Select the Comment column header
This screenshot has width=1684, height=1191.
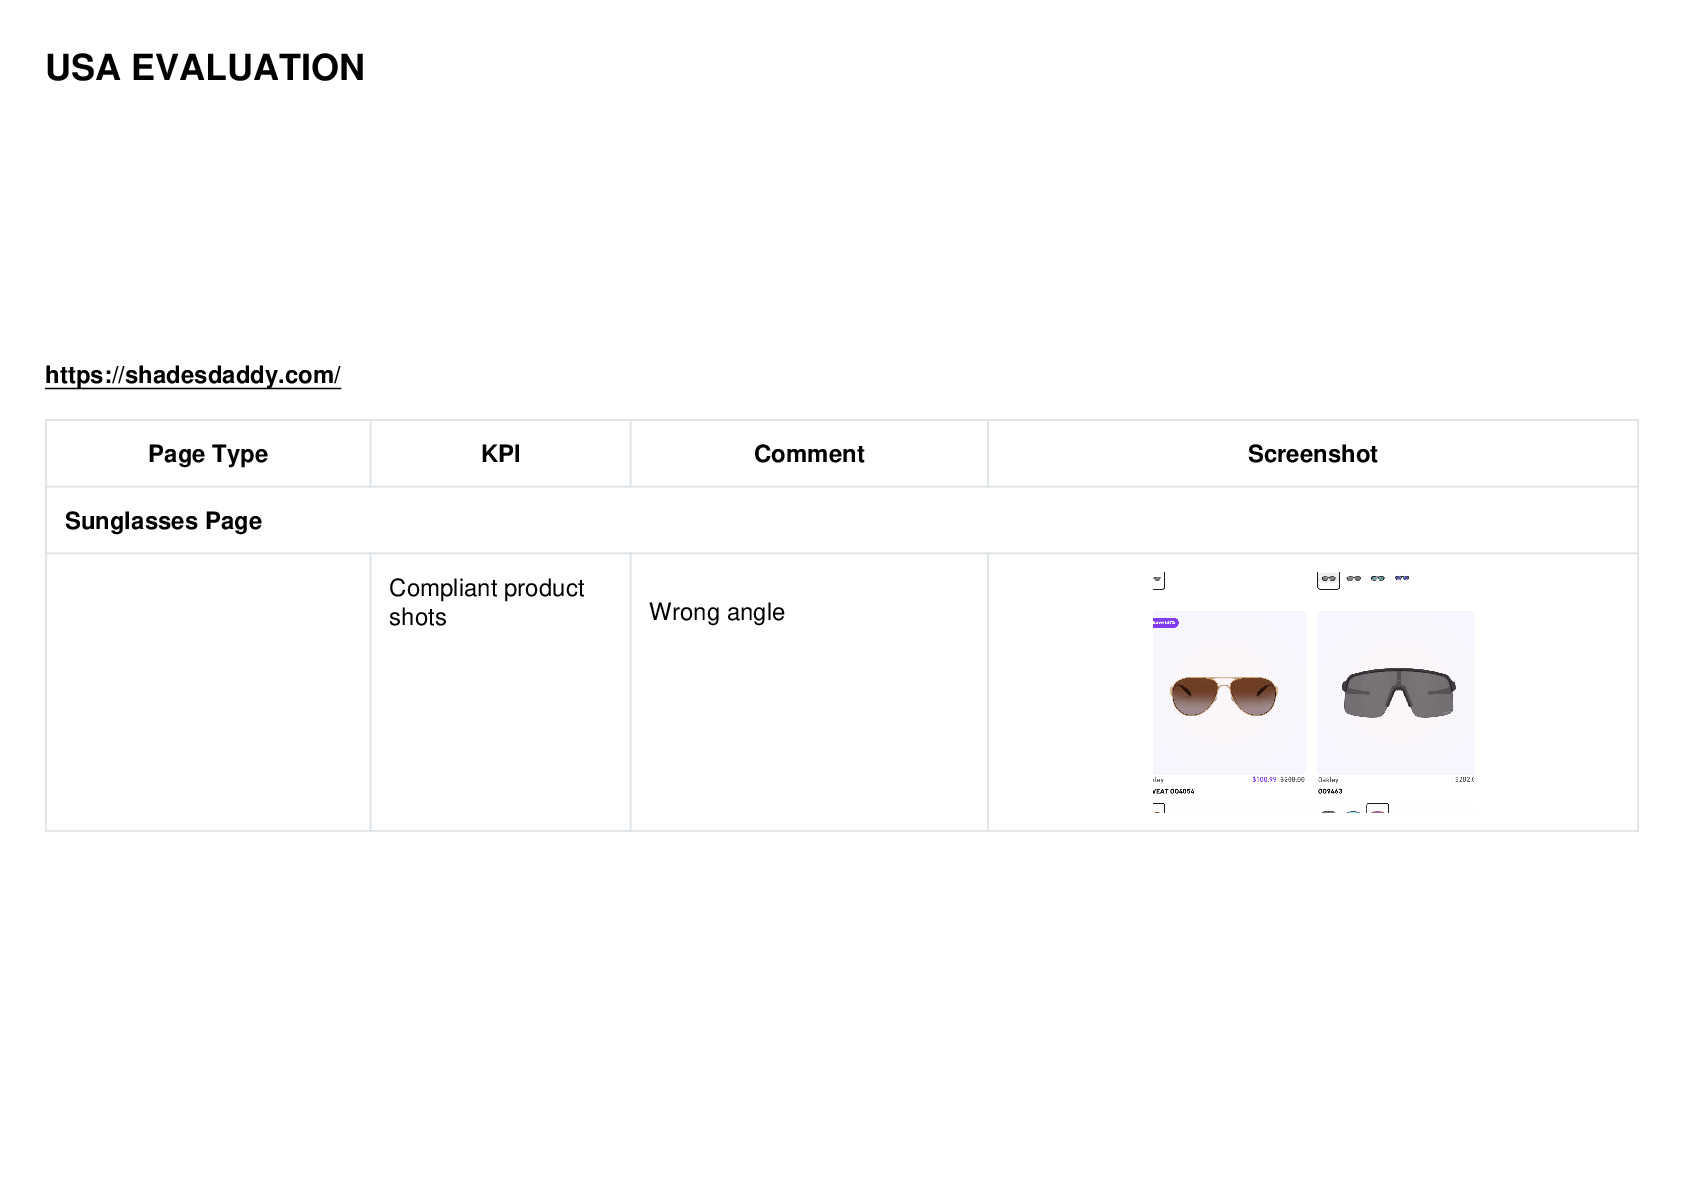click(x=809, y=454)
